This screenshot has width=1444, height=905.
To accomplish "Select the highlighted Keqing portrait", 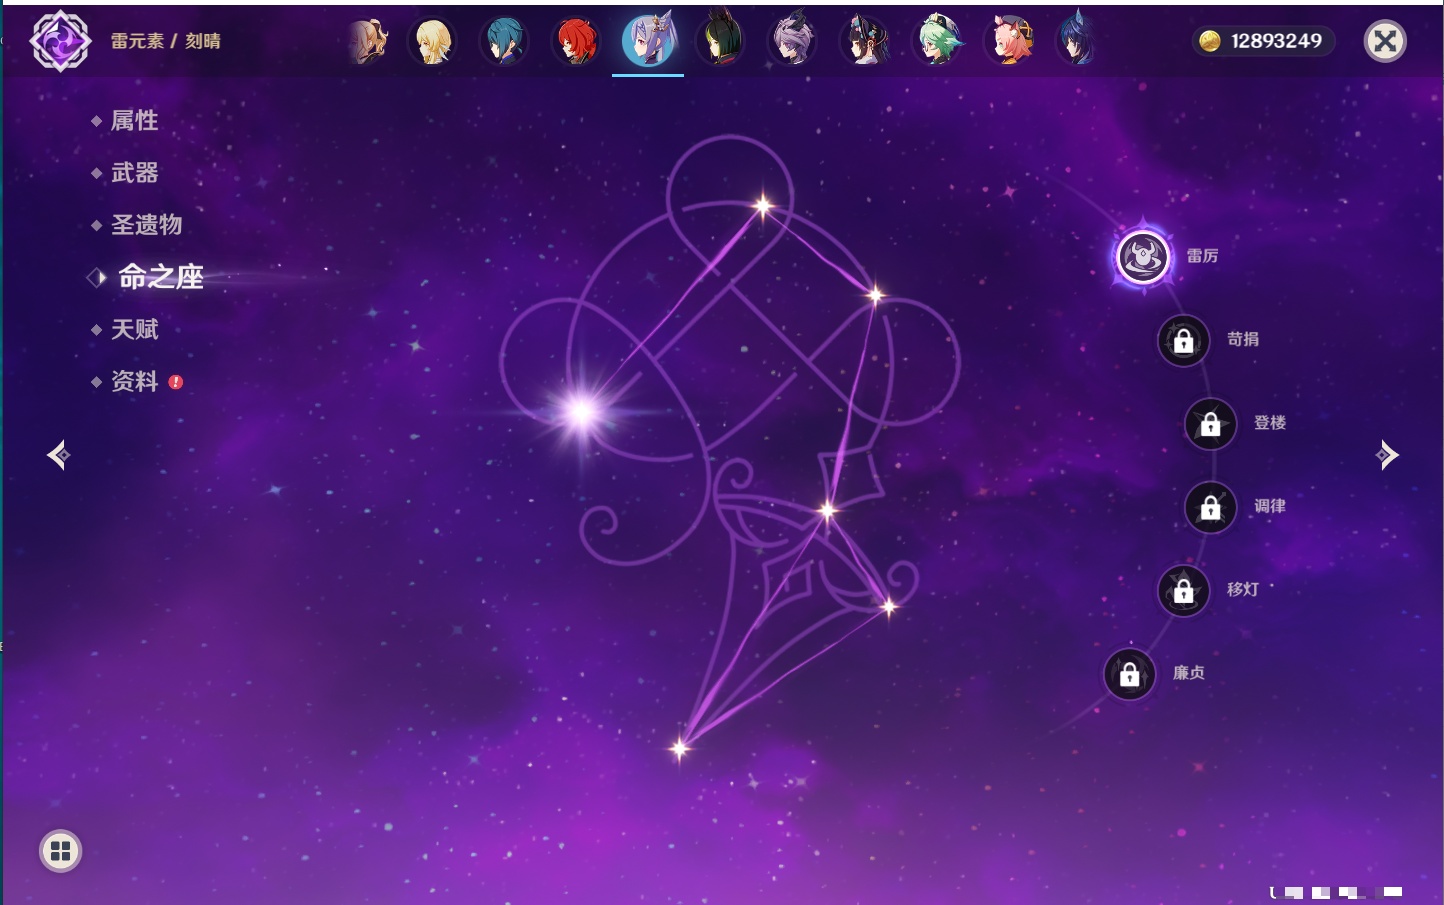I will tap(648, 40).
